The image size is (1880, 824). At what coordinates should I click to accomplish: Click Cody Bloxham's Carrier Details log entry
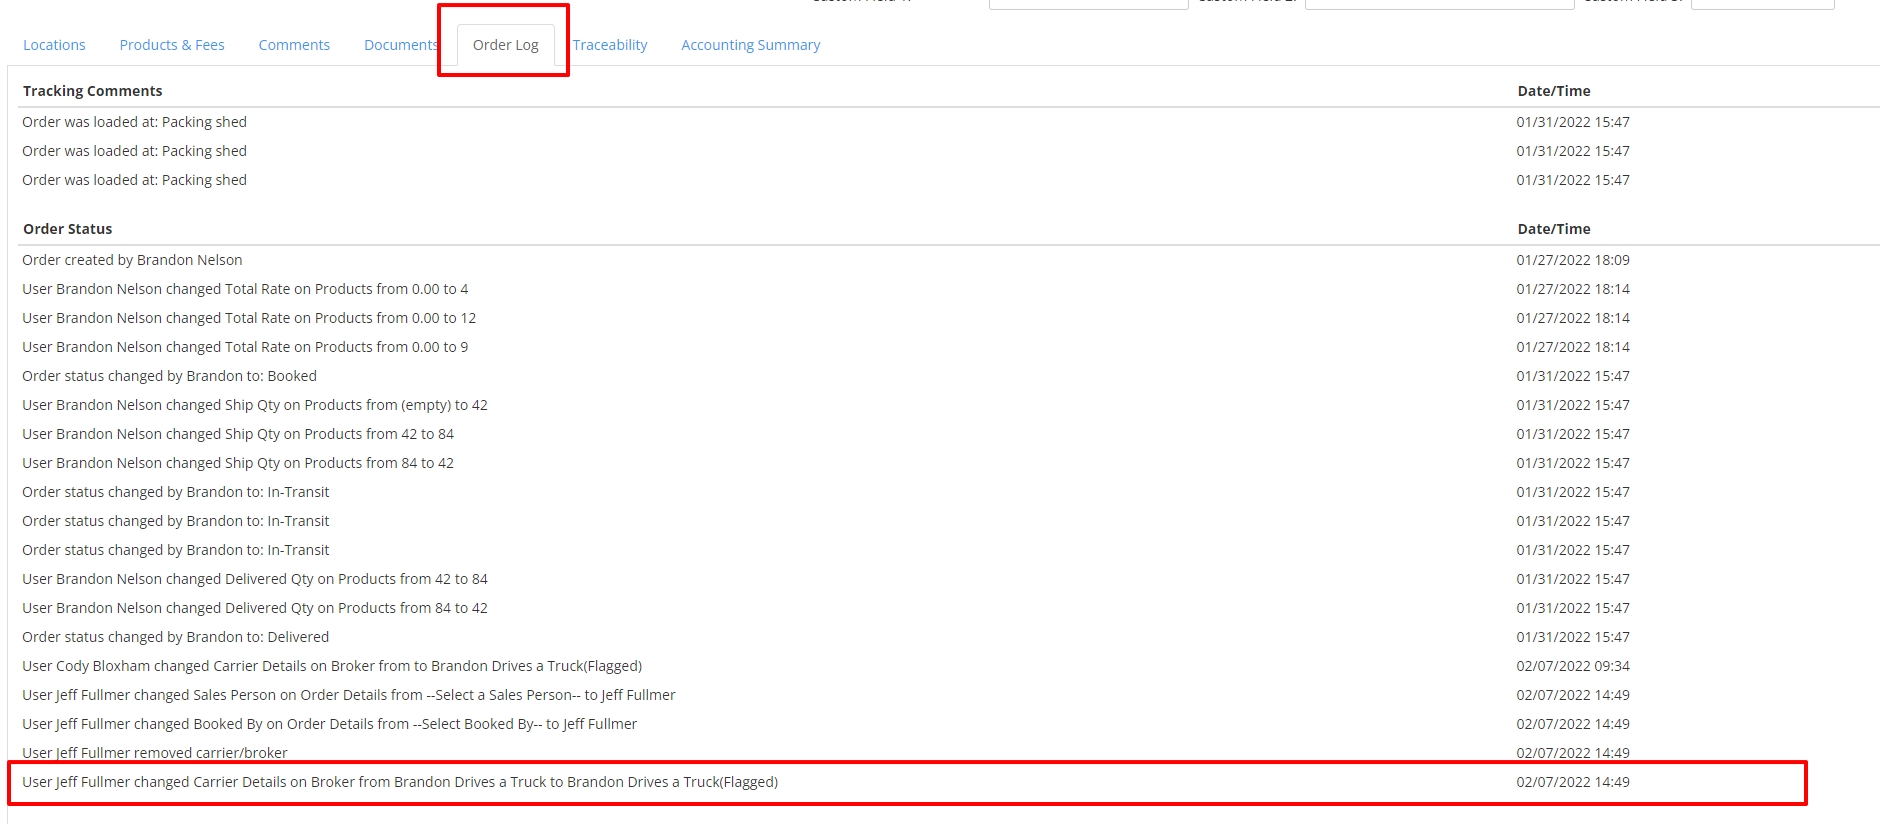(x=332, y=666)
